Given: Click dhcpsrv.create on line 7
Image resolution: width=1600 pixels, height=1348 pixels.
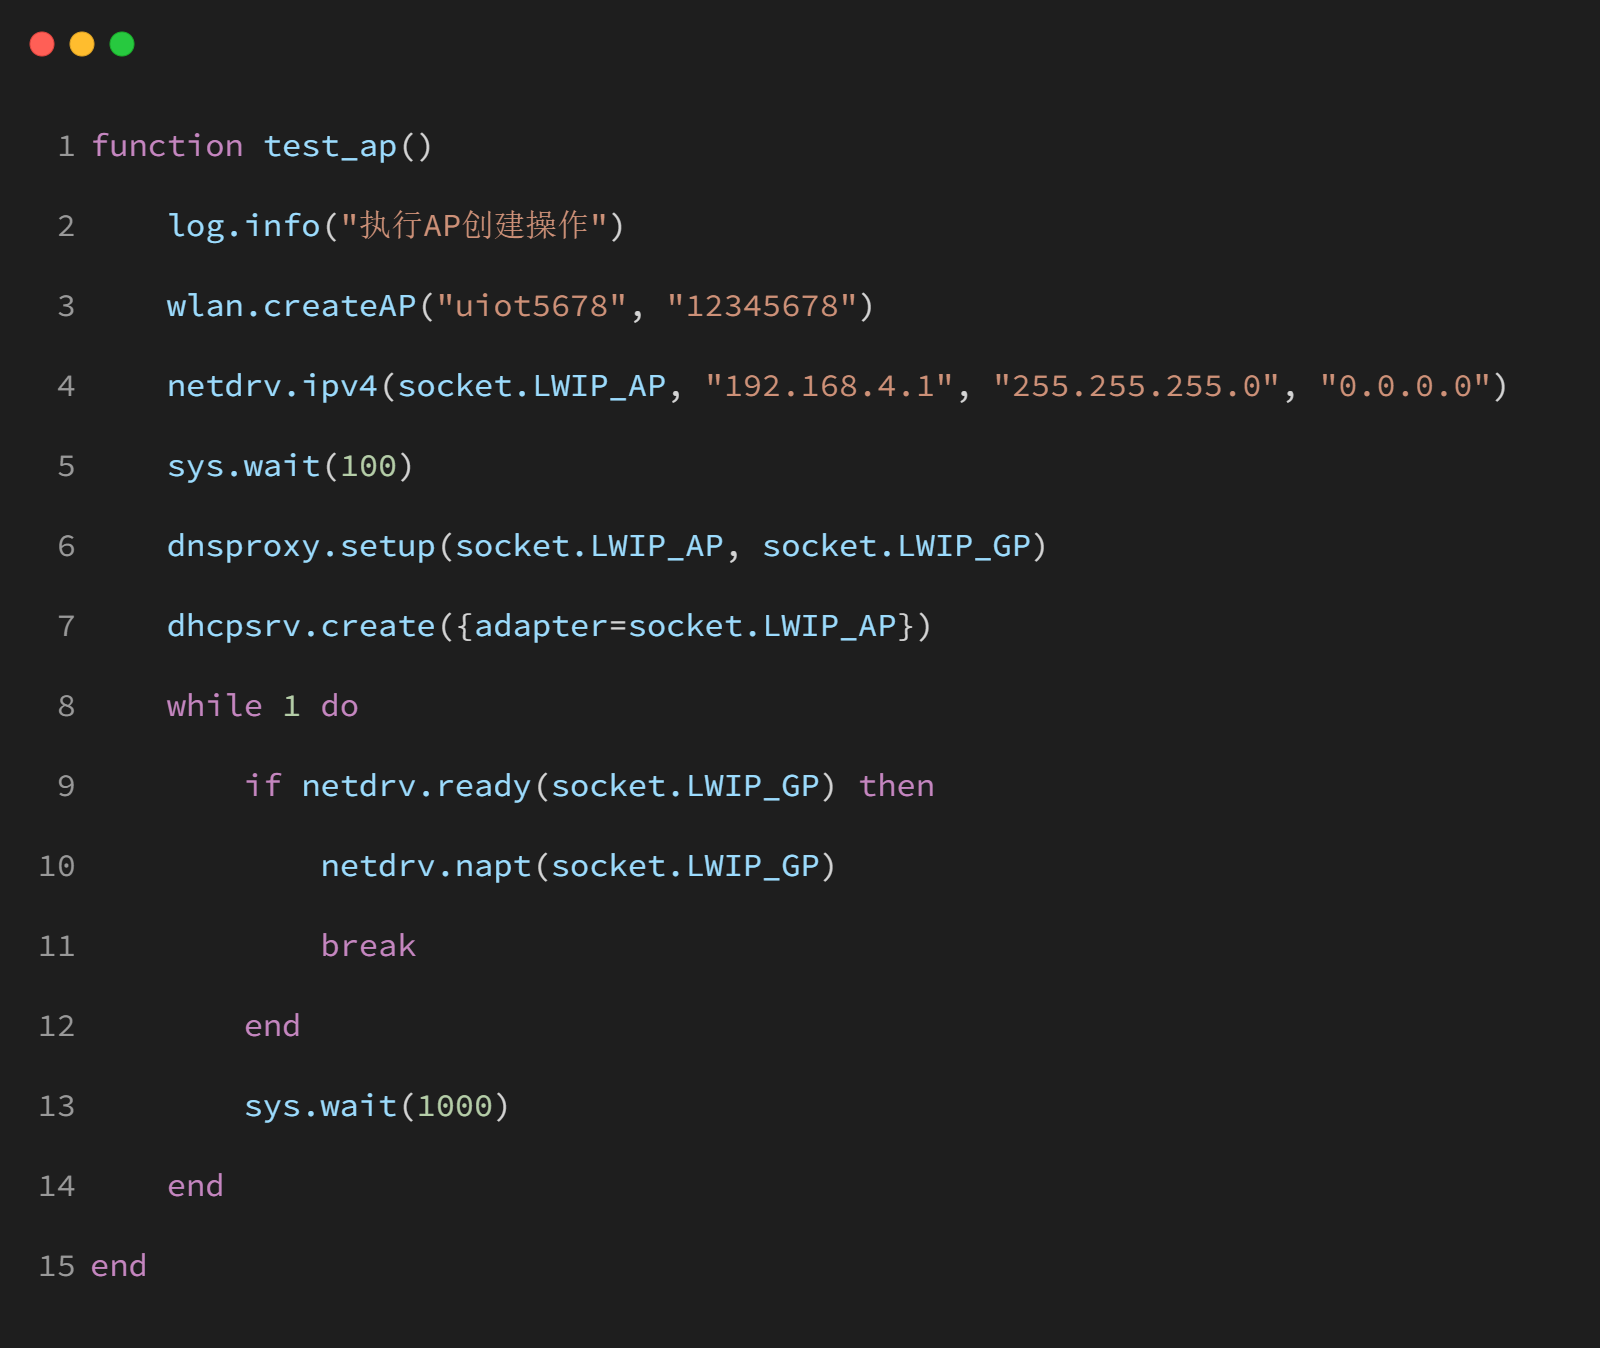Looking at the screenshot, I should pos(301,626).
